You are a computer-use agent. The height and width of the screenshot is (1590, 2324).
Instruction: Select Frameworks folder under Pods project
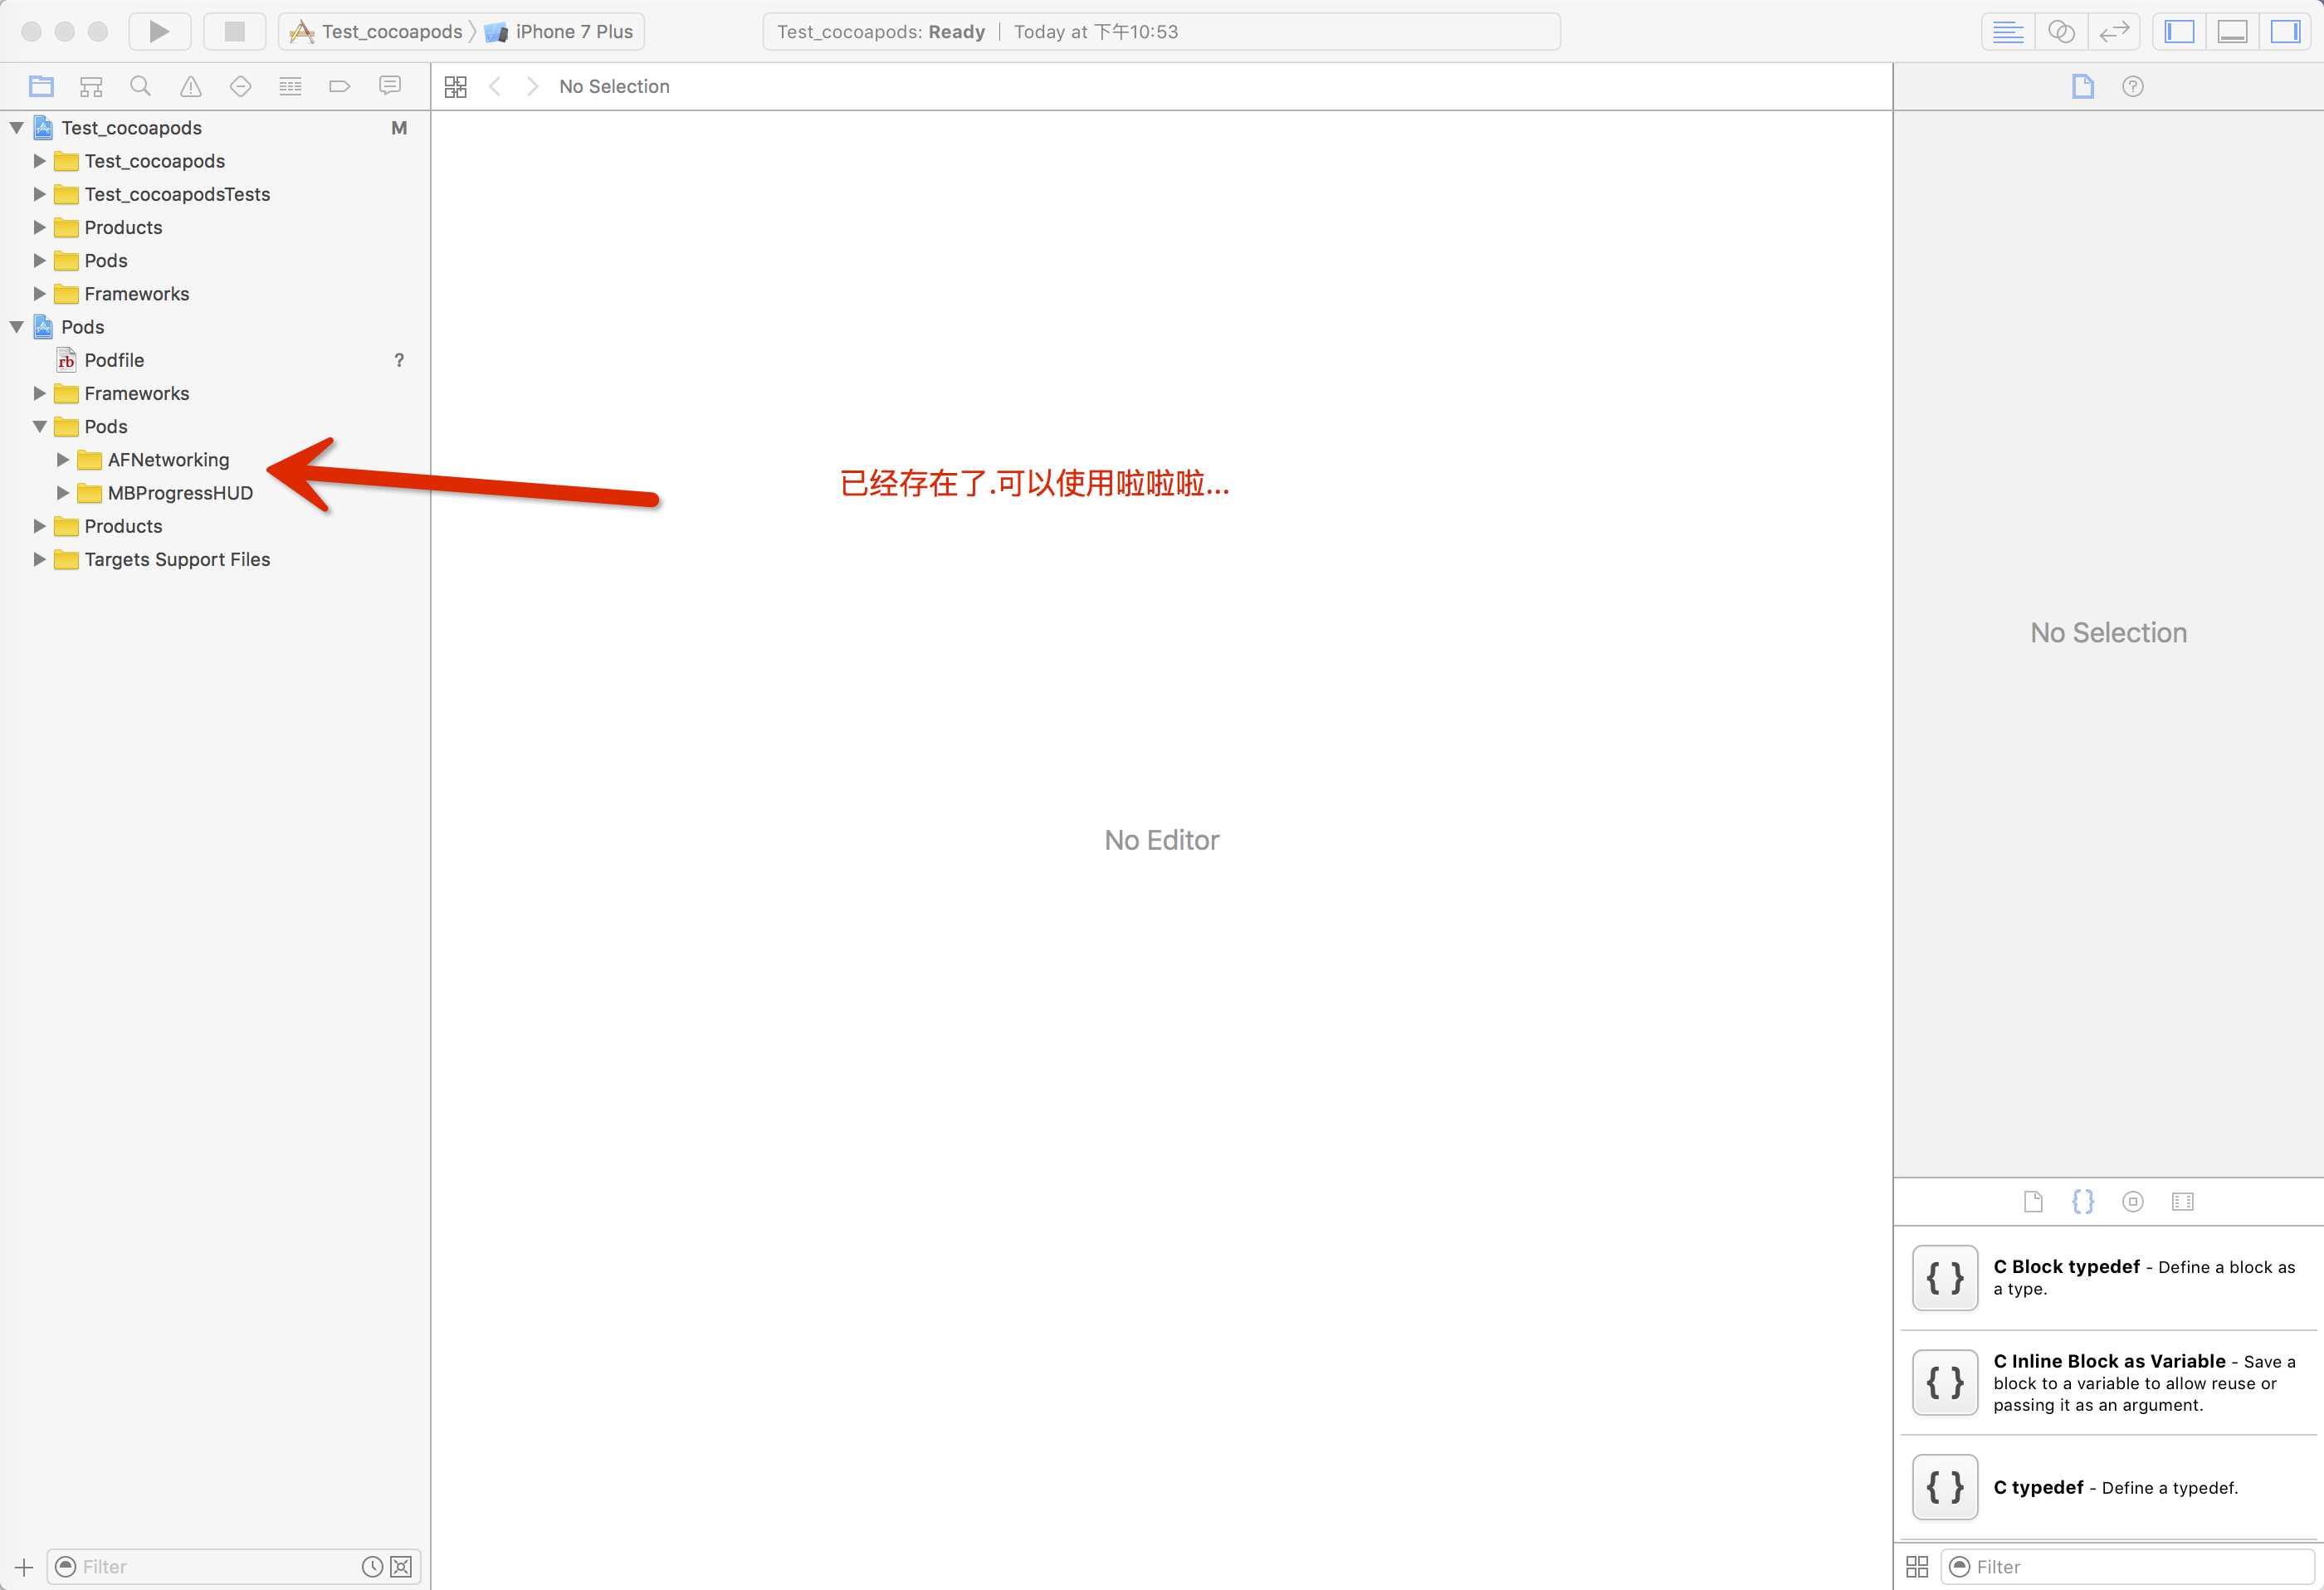click(x=215, y=393)
